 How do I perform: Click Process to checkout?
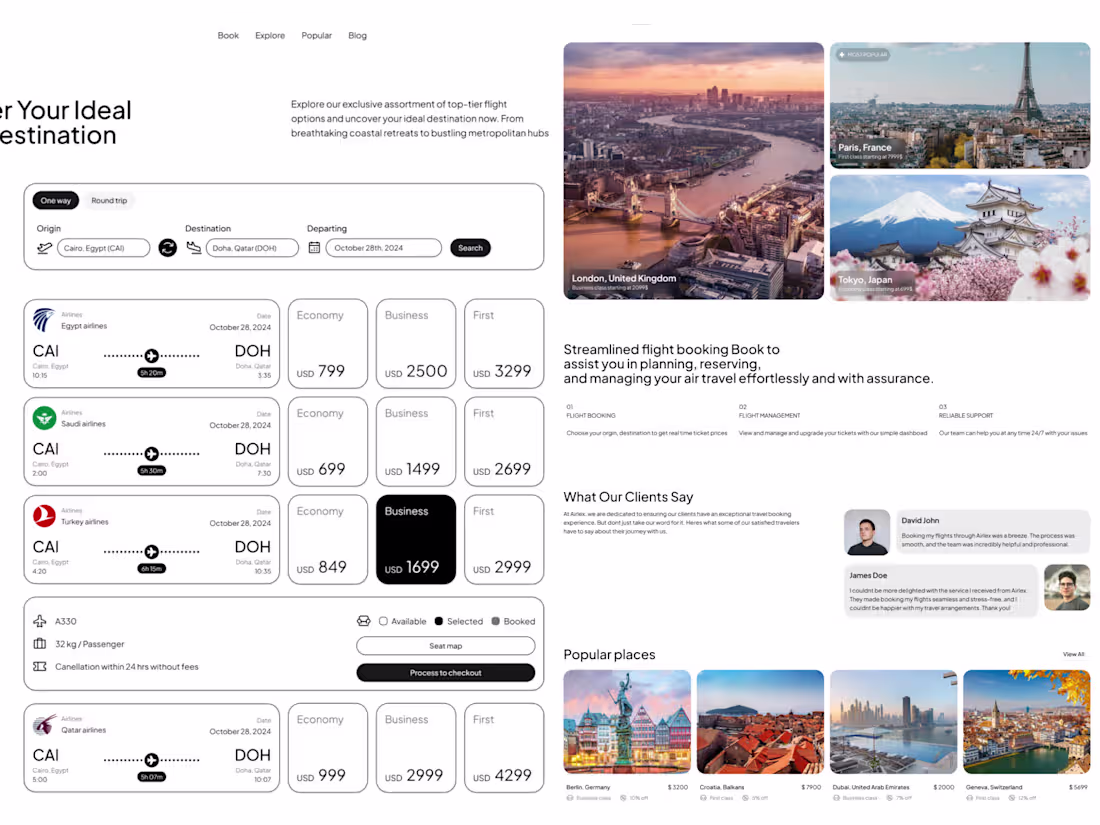click(446, 672)
